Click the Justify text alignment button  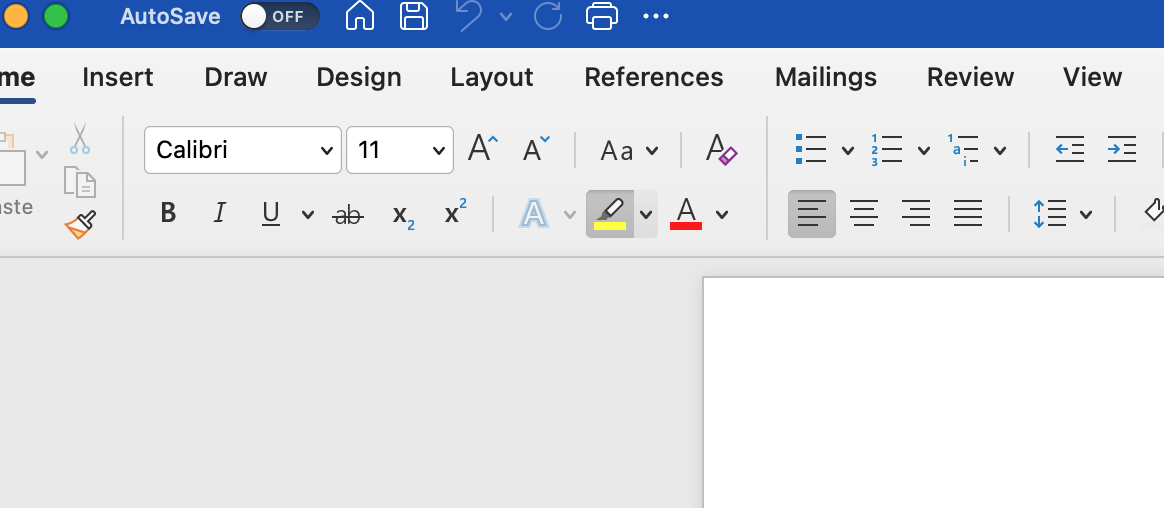[x=967, y=213]
